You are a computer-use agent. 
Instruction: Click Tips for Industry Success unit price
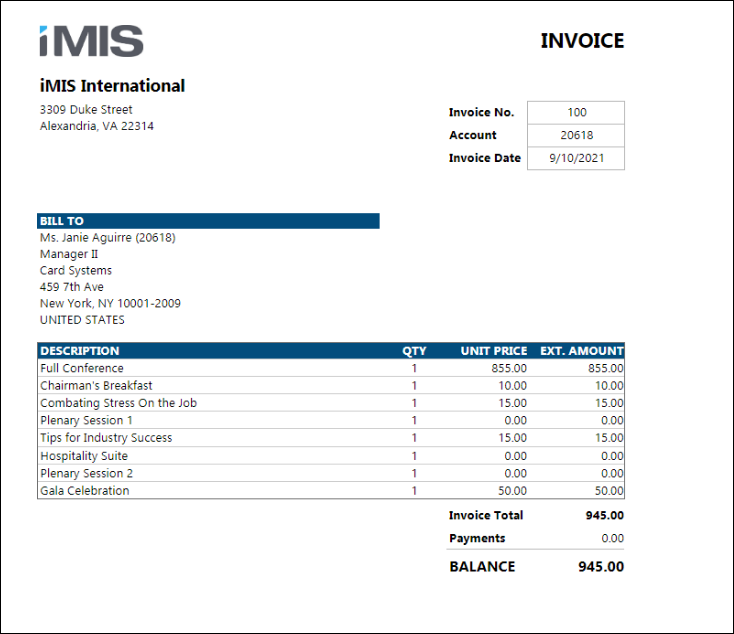tap(513, 437)
